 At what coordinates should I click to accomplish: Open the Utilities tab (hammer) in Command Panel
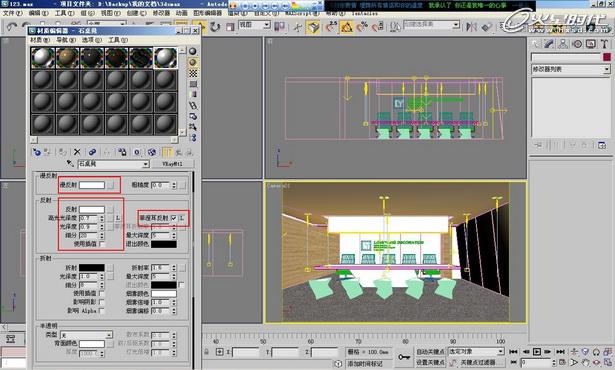pos(604,44)
